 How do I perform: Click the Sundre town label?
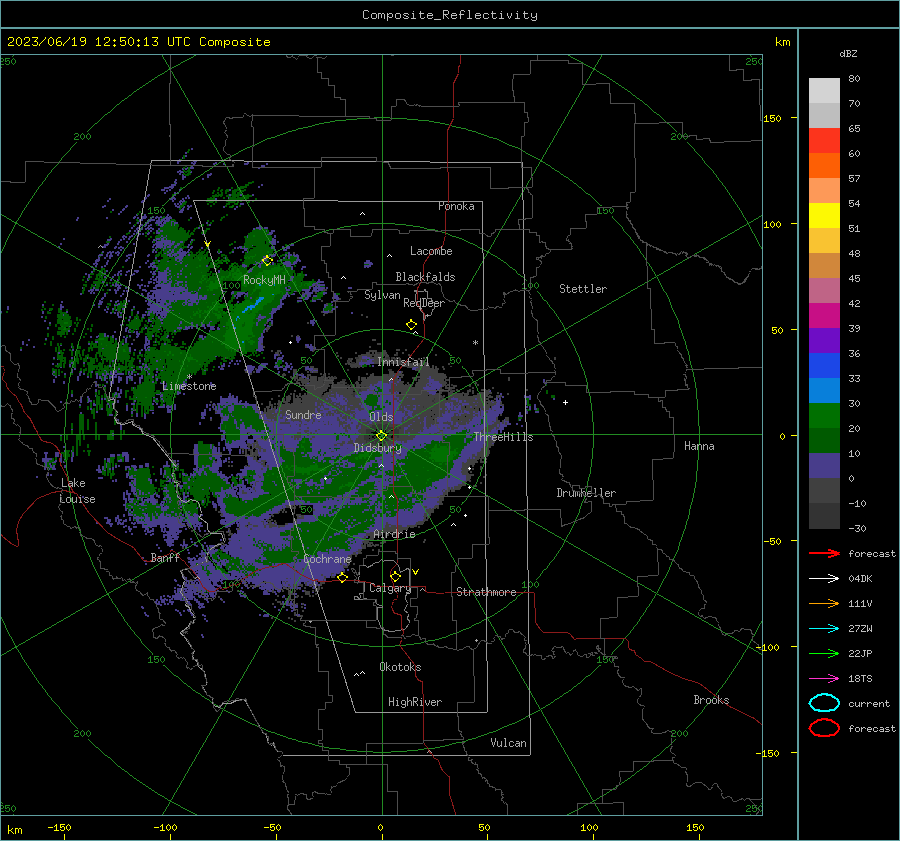(x=303, y=414)
